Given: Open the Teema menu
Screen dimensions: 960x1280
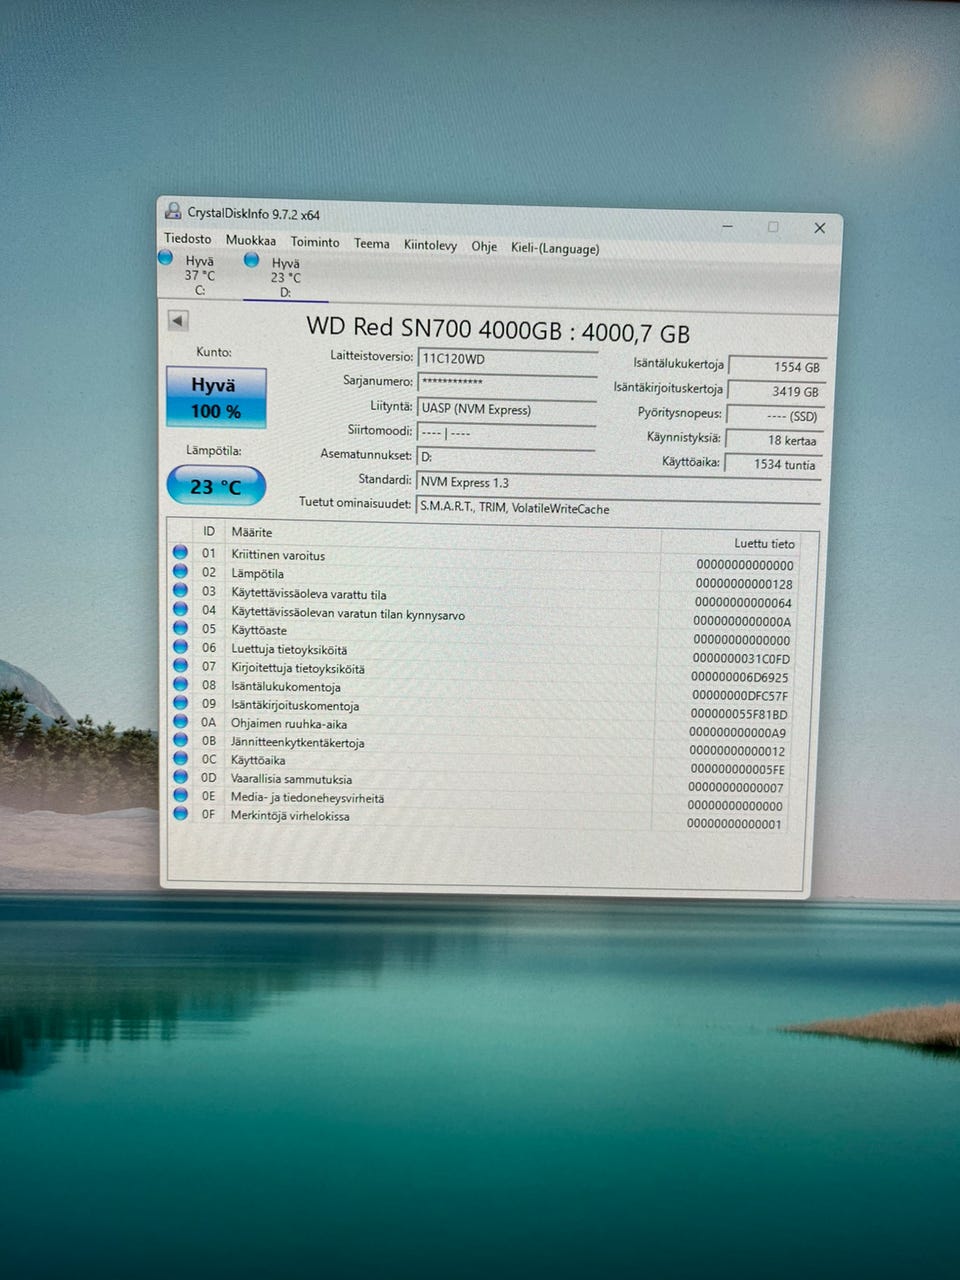Looking at the screenshot, I should [372, 243].
